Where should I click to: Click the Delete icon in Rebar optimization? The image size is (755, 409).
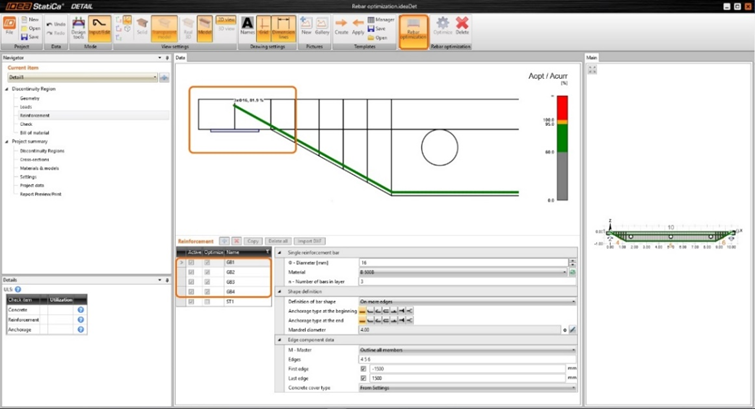point(462,23)
